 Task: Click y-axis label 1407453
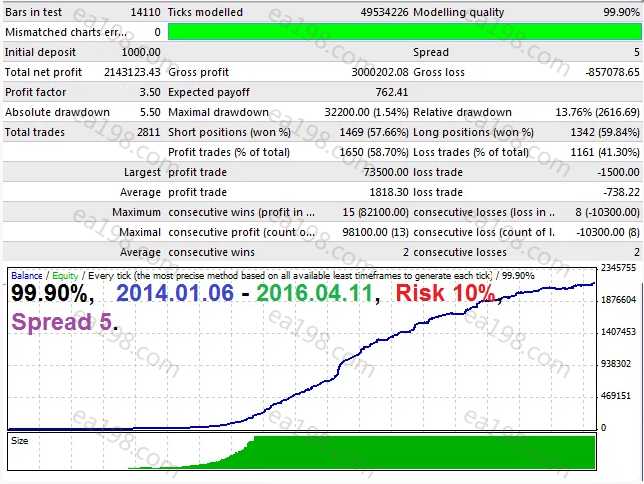coord(619,332)
